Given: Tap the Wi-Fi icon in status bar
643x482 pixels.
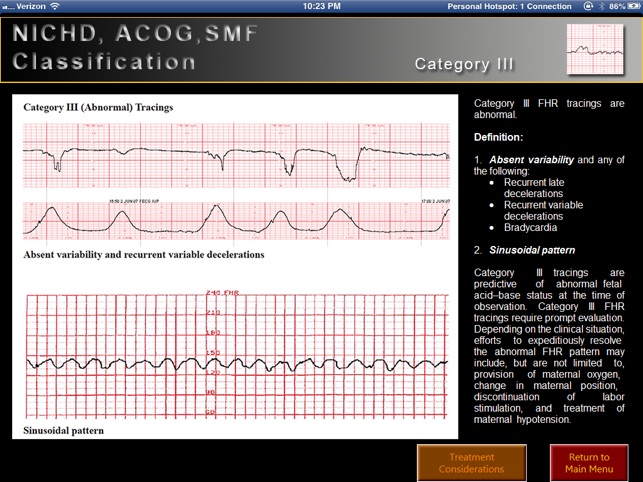Looking at the screenshot, I should click(55, 6).
